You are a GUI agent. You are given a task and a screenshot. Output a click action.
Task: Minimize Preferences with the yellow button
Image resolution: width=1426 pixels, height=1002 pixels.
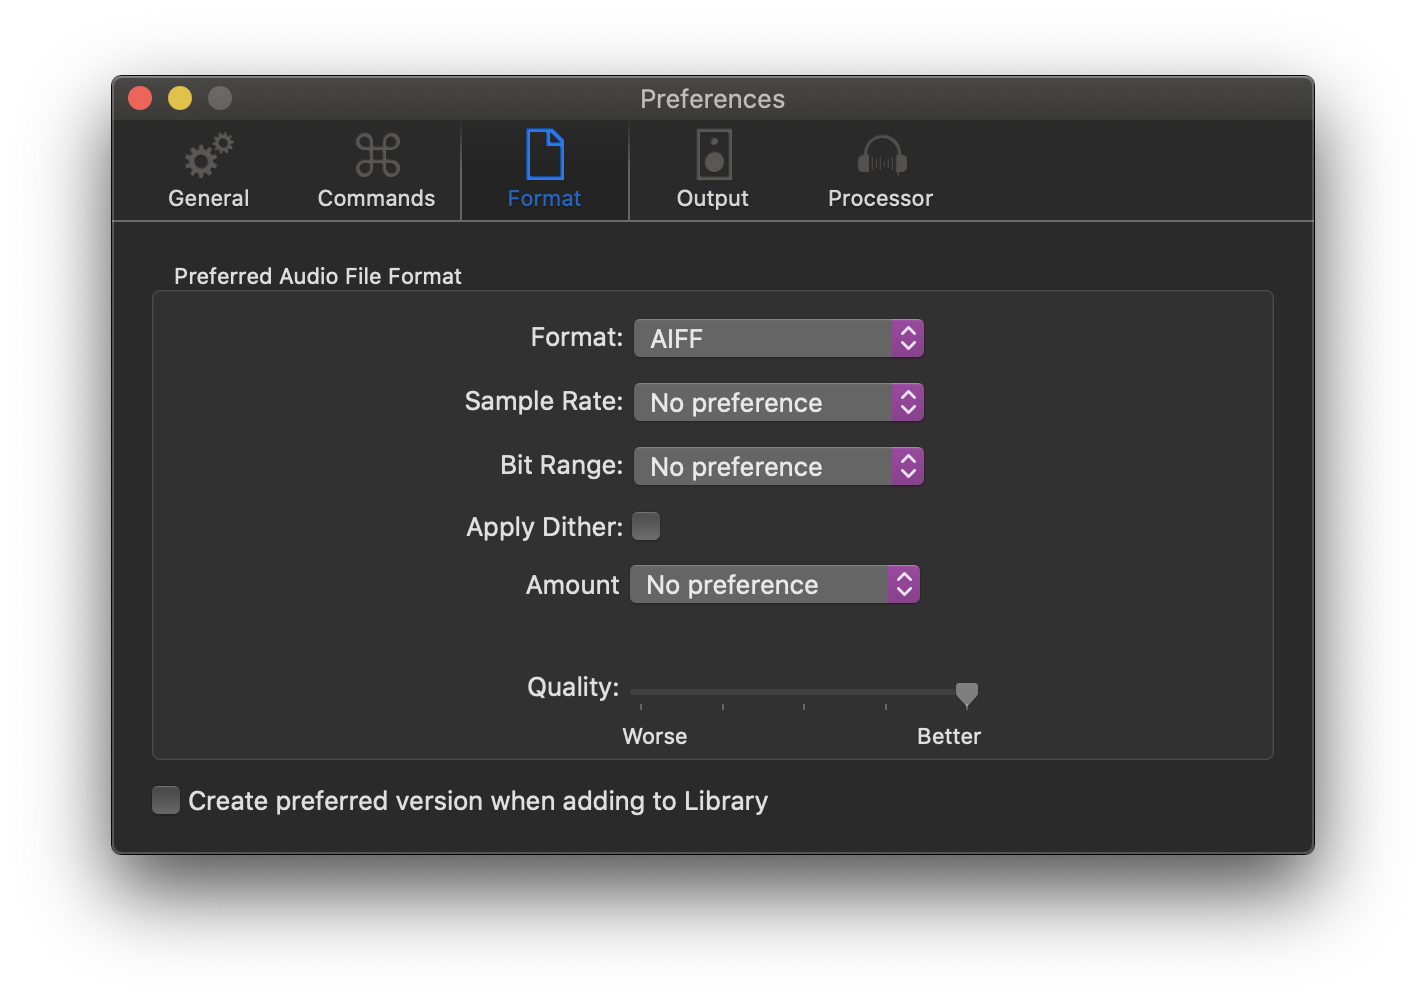(180, 98)
